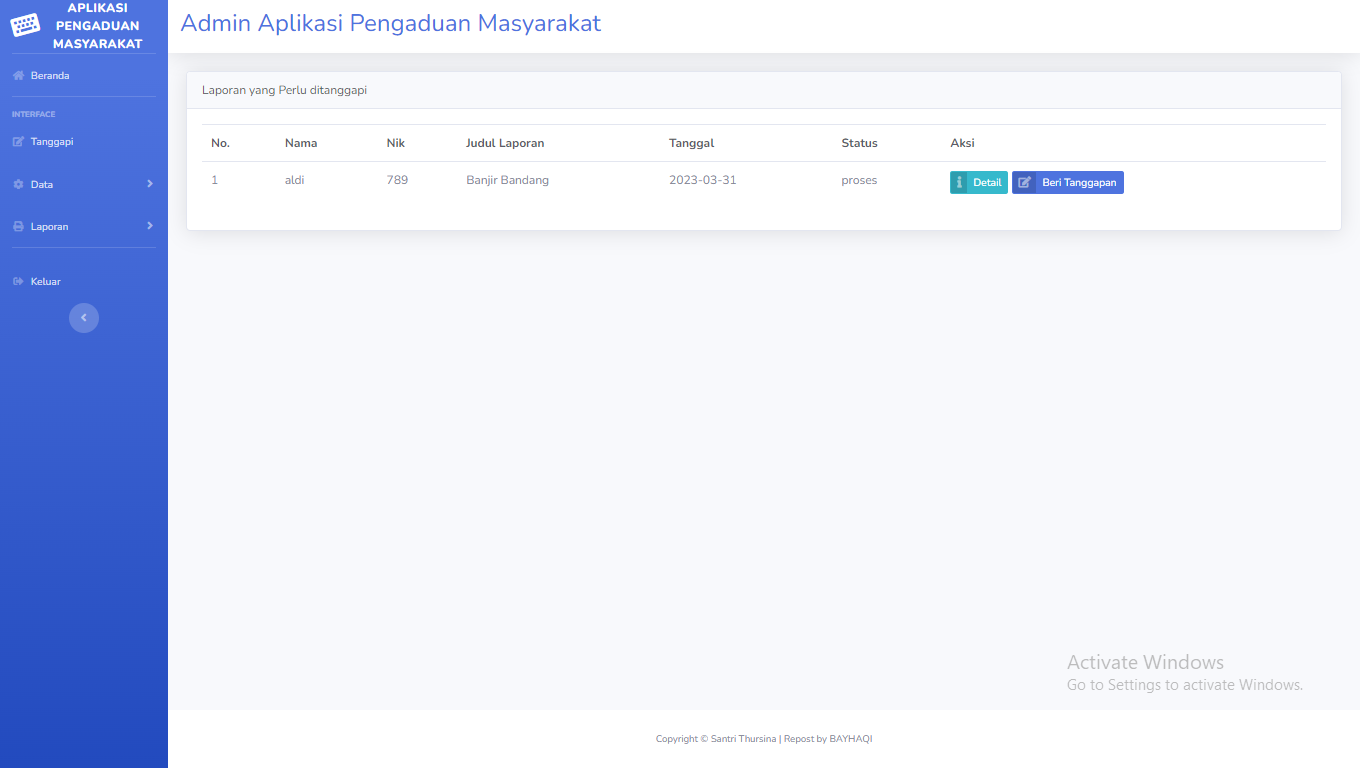Image resolution: width=1360 pixels, height=768 pixels.
Task: Open the Beranda menu item
Action: (84, 76)
